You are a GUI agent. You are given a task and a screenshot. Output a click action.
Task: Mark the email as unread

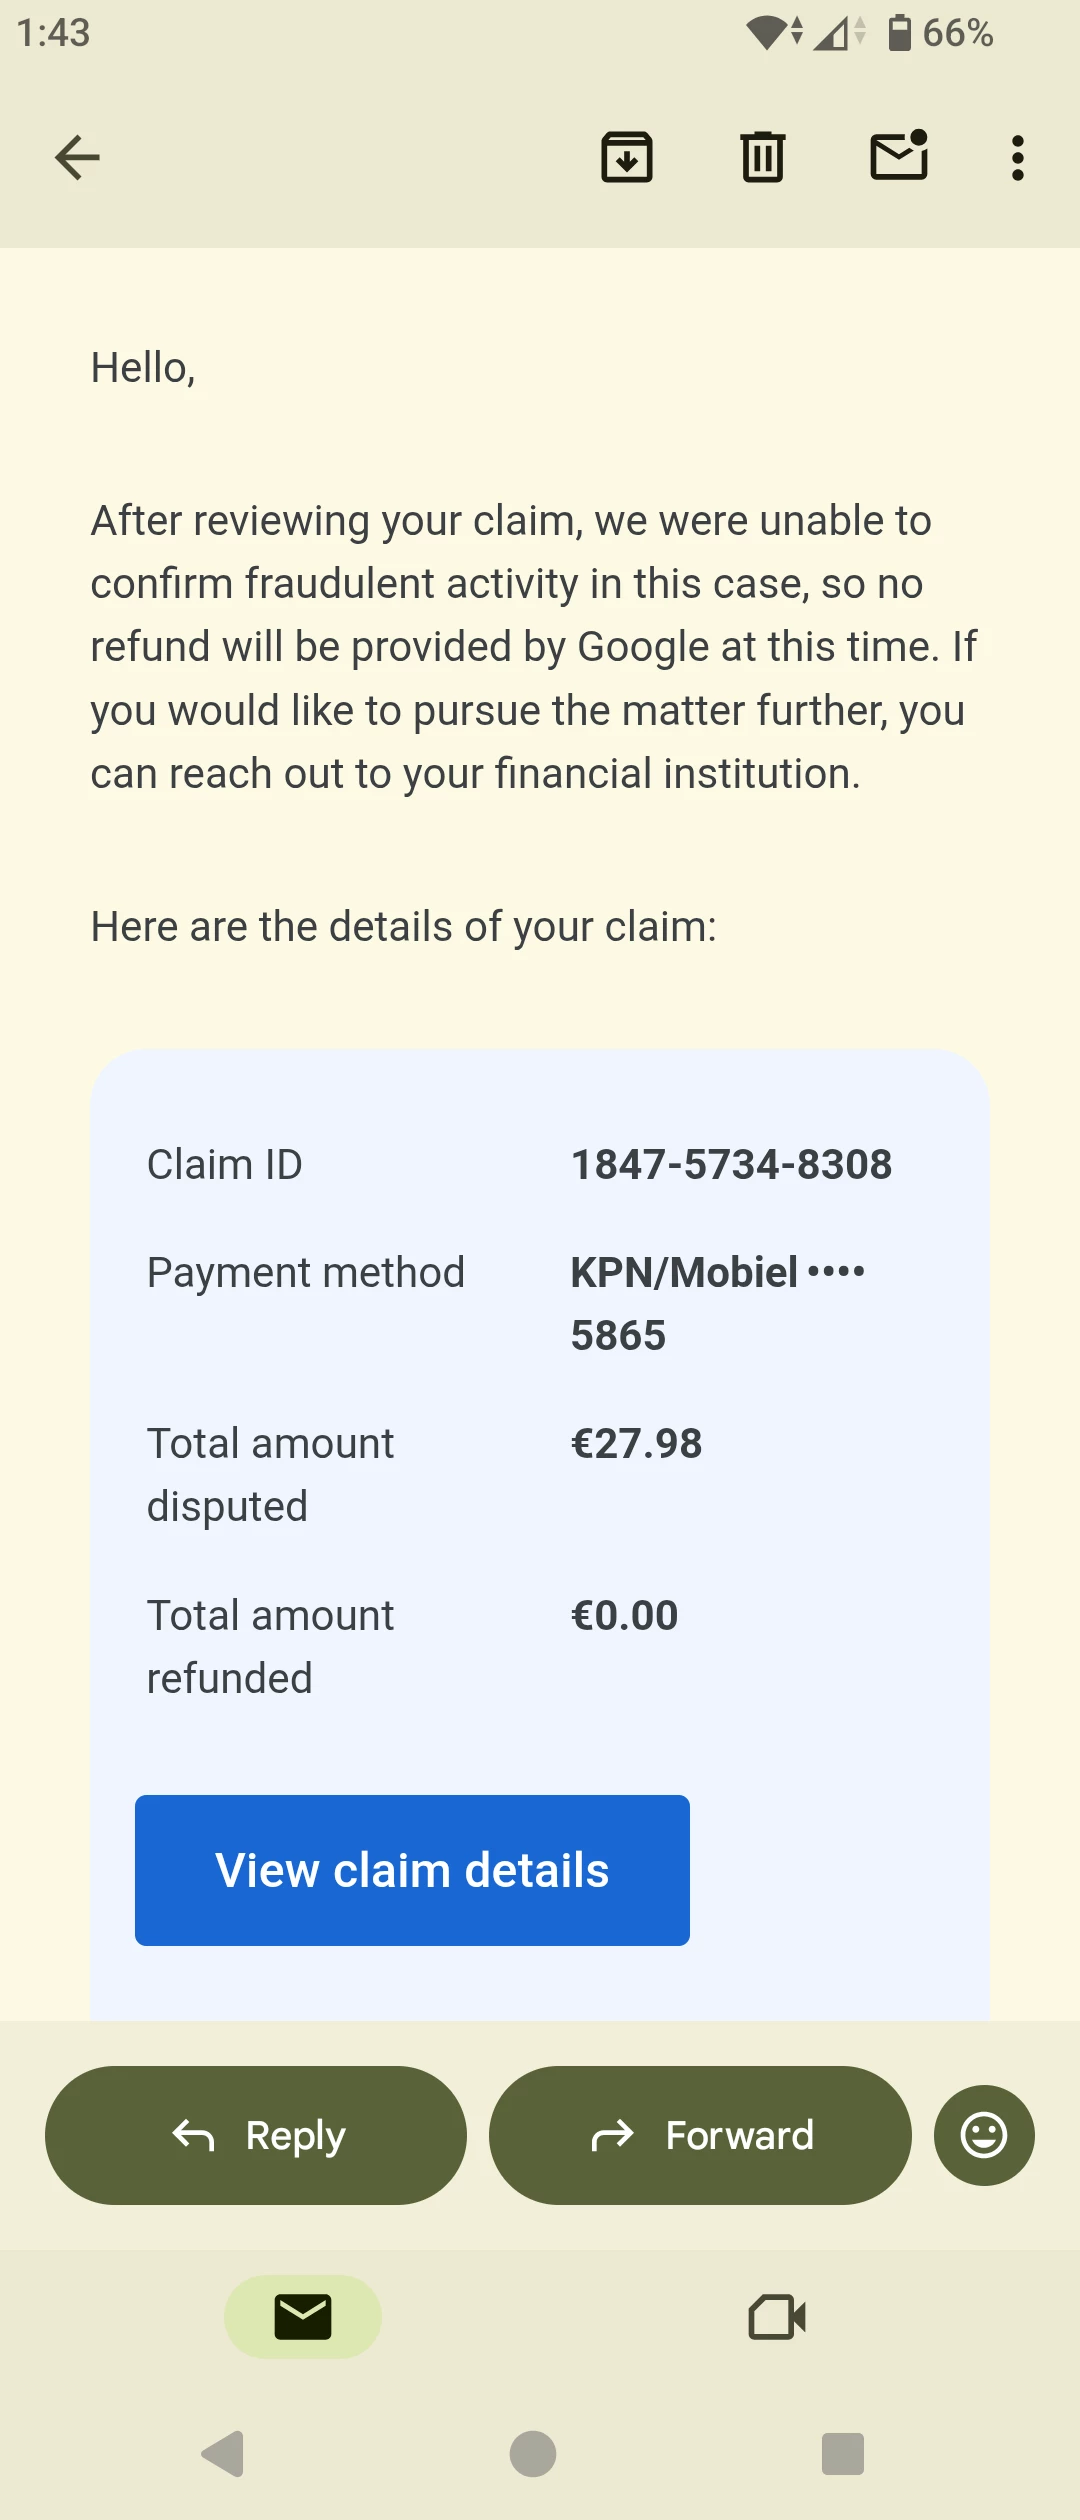tap(899, 157)
